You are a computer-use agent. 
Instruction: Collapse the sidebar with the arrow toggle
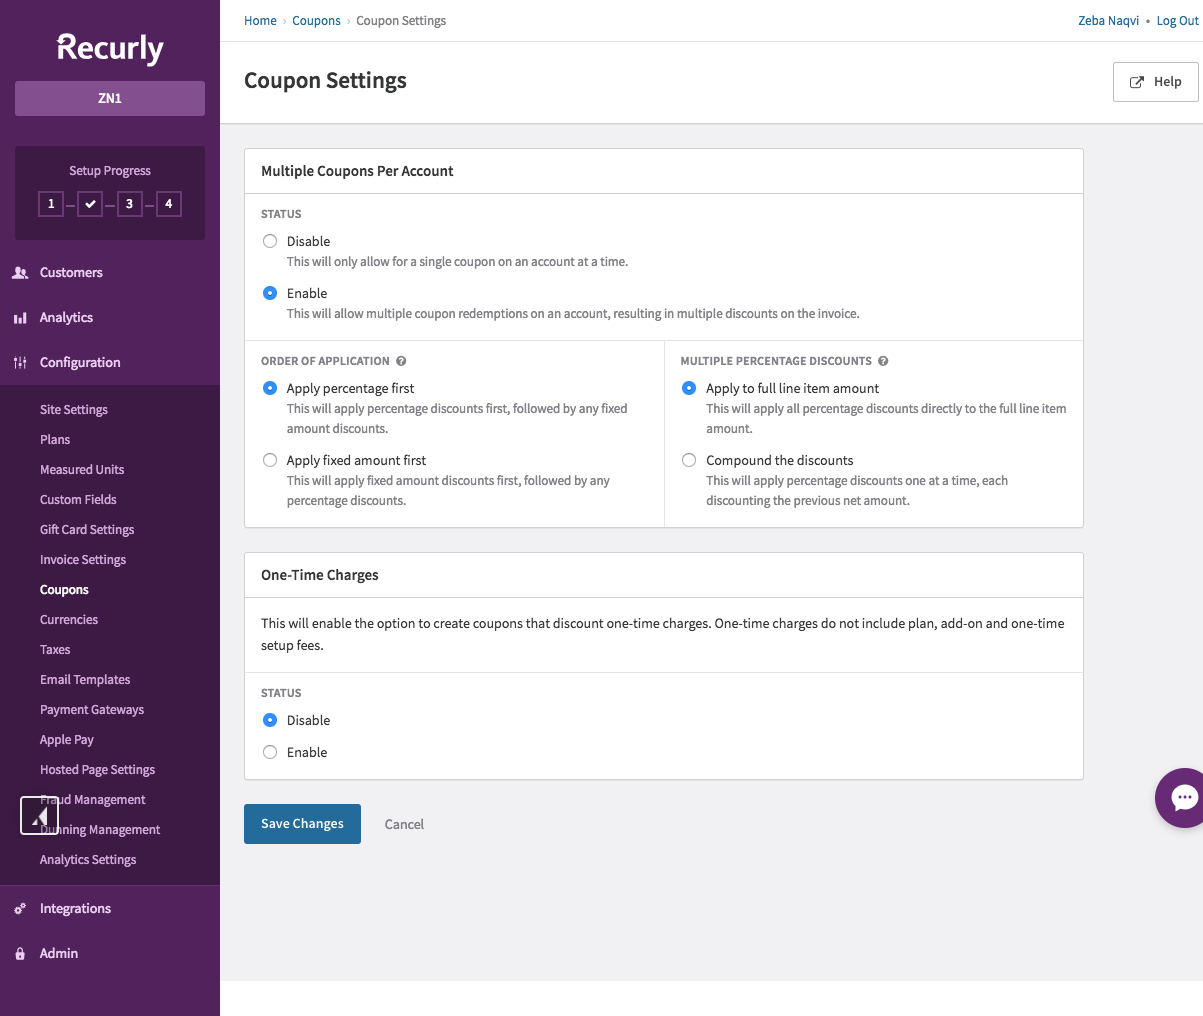tap(39, 816)
